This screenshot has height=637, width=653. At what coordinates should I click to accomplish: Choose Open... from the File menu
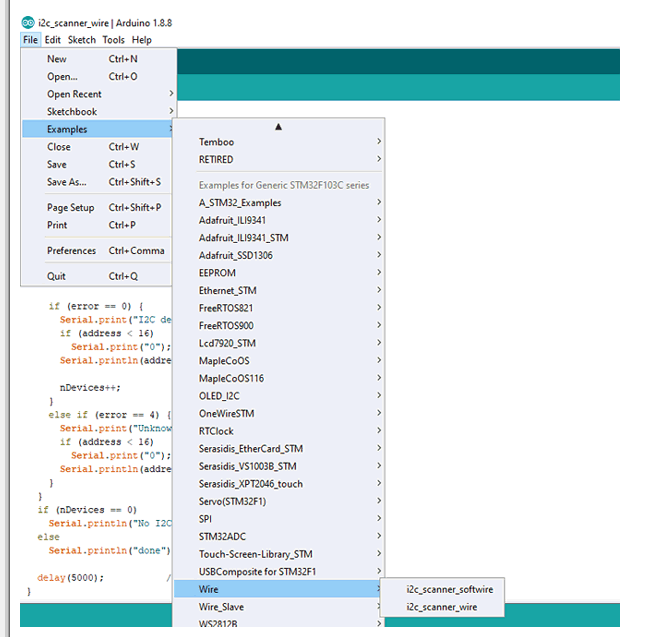point(97,77)
